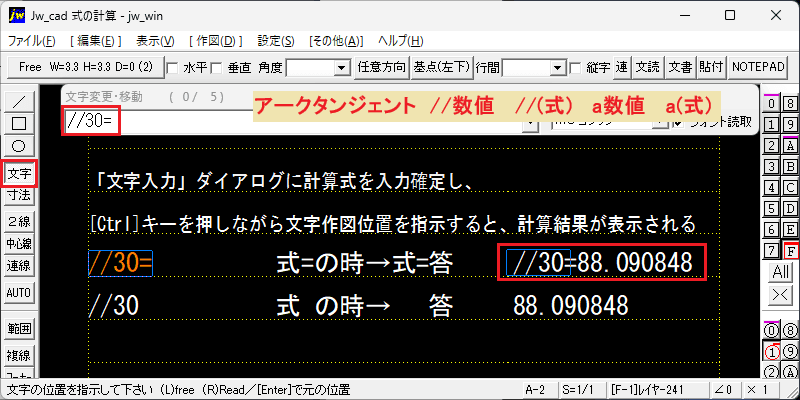Screen dimensions: 800x400
Task: Click the layer All button
Action: (781, 272)
